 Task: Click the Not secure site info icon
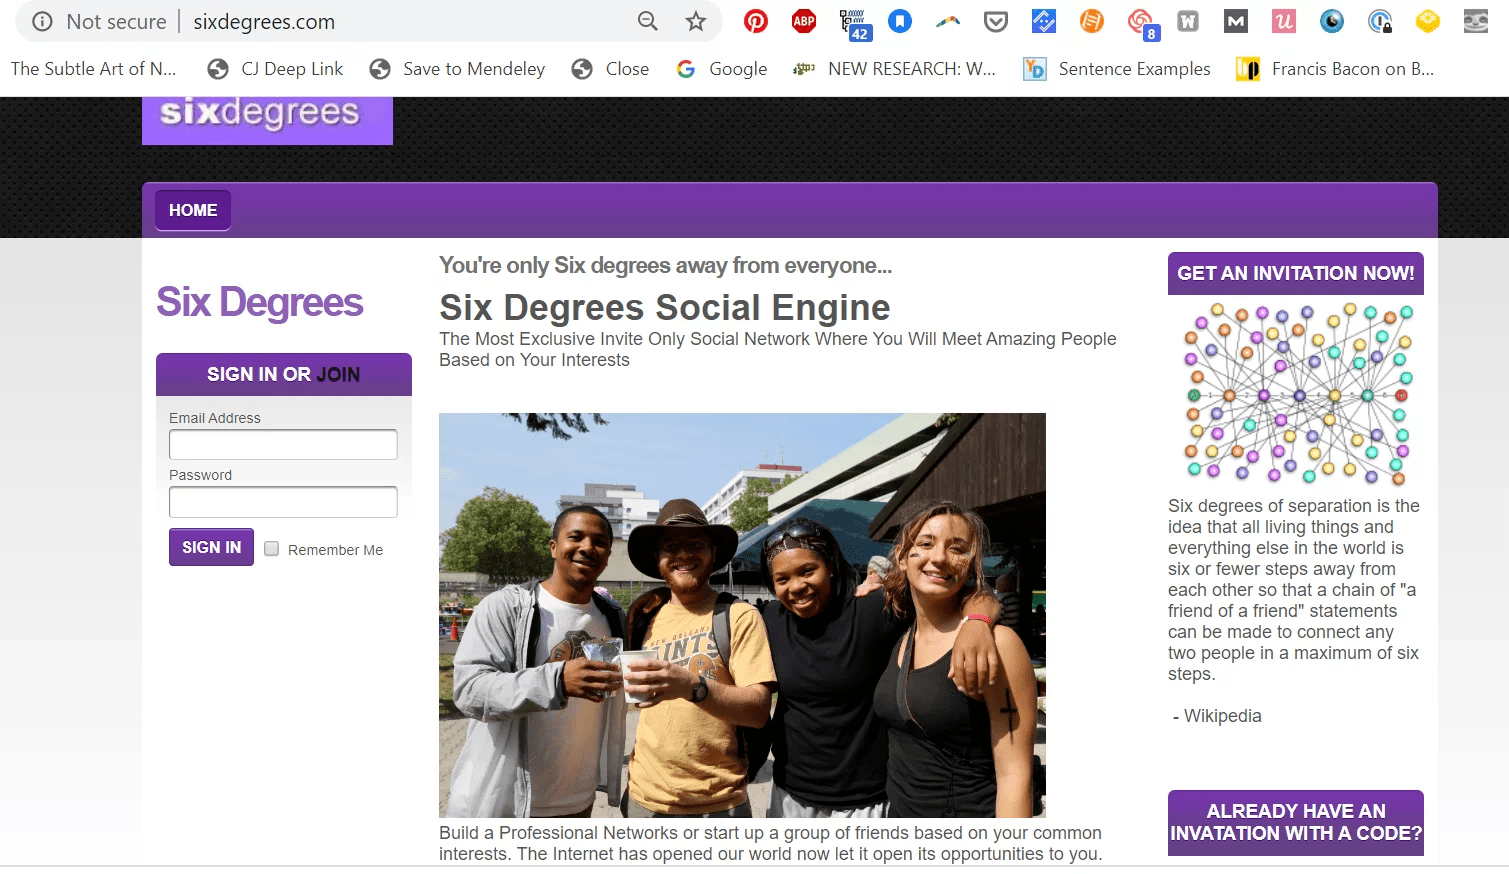click(x=42, y=21)
